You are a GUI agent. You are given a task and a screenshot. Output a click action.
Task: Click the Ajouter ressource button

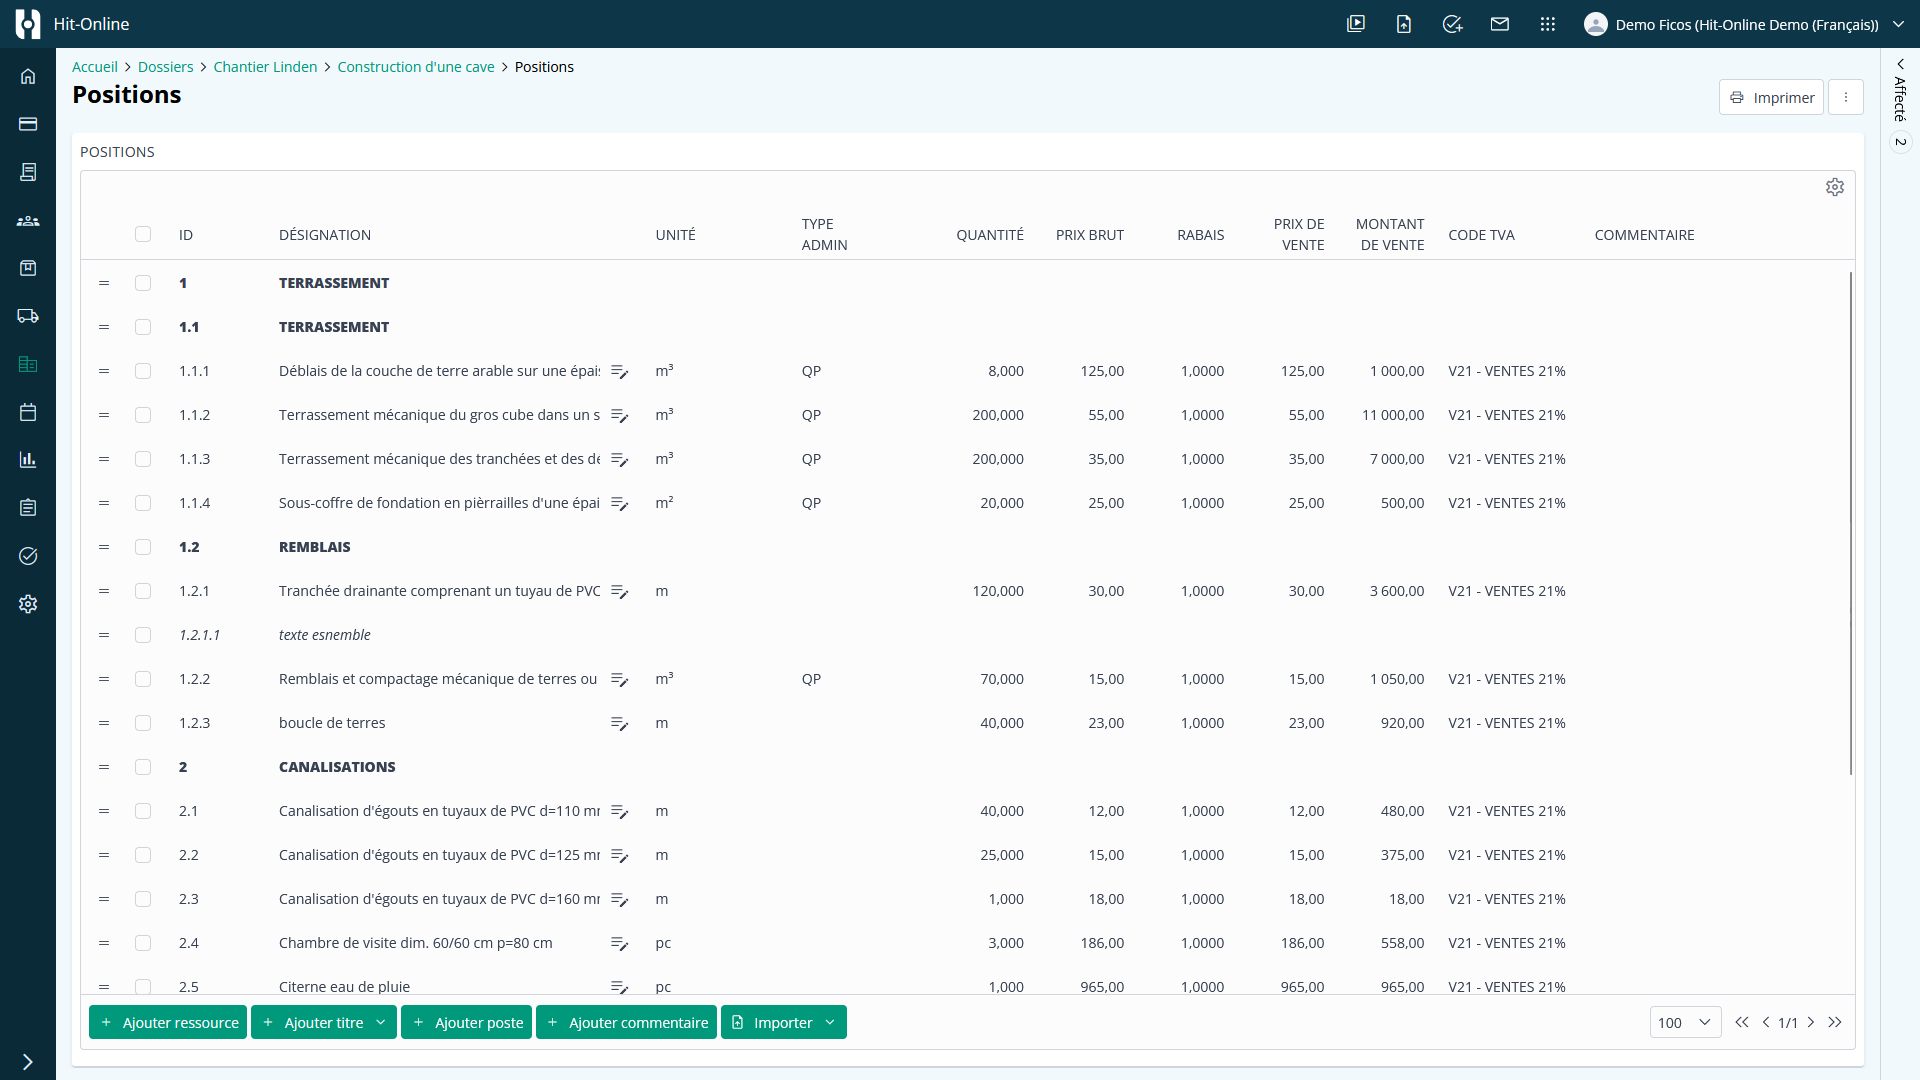pyautogui.click(x=168, y=1022)
